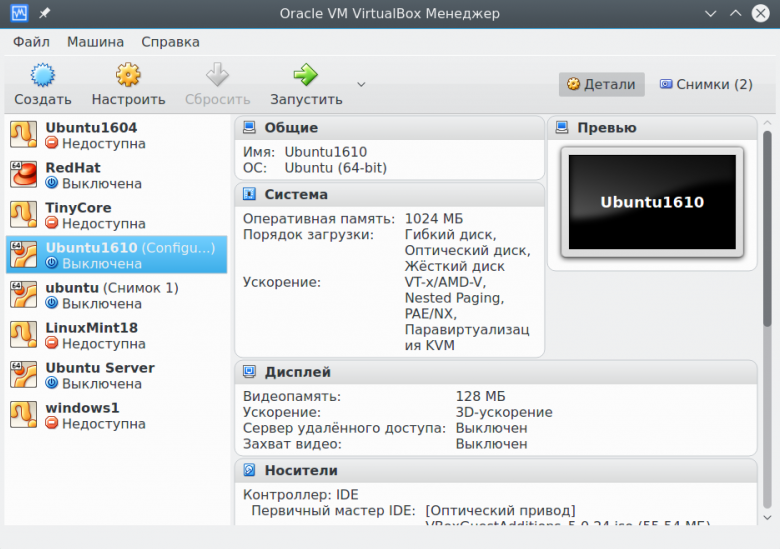The width and height of the screenshot is (780, 549).
Task: Start the VM with Запустить arrow icon
Action: tap(305, 75)
